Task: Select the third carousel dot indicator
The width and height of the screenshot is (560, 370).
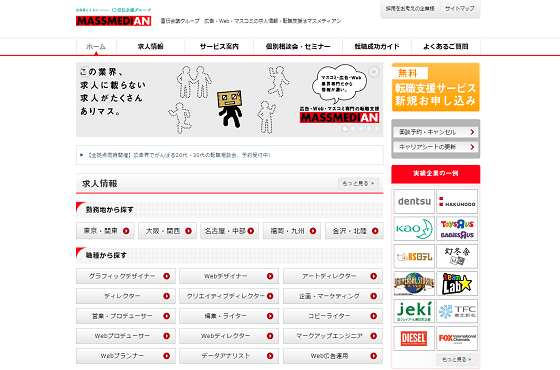Action: pyautogui.click(x=361, y=129)
